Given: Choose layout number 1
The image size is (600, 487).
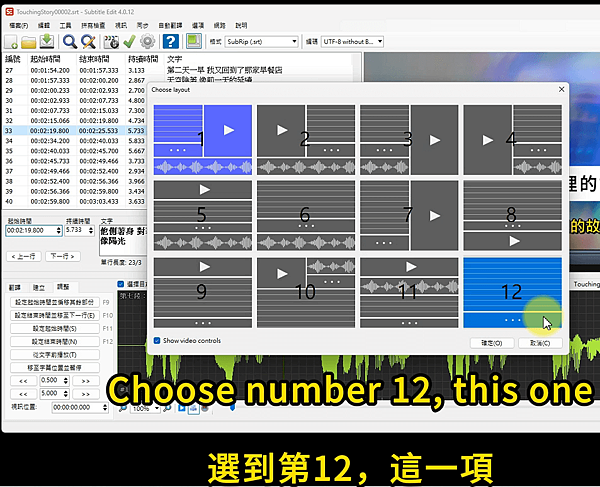Looking at the screenshot, I should (x=203, y=140).
